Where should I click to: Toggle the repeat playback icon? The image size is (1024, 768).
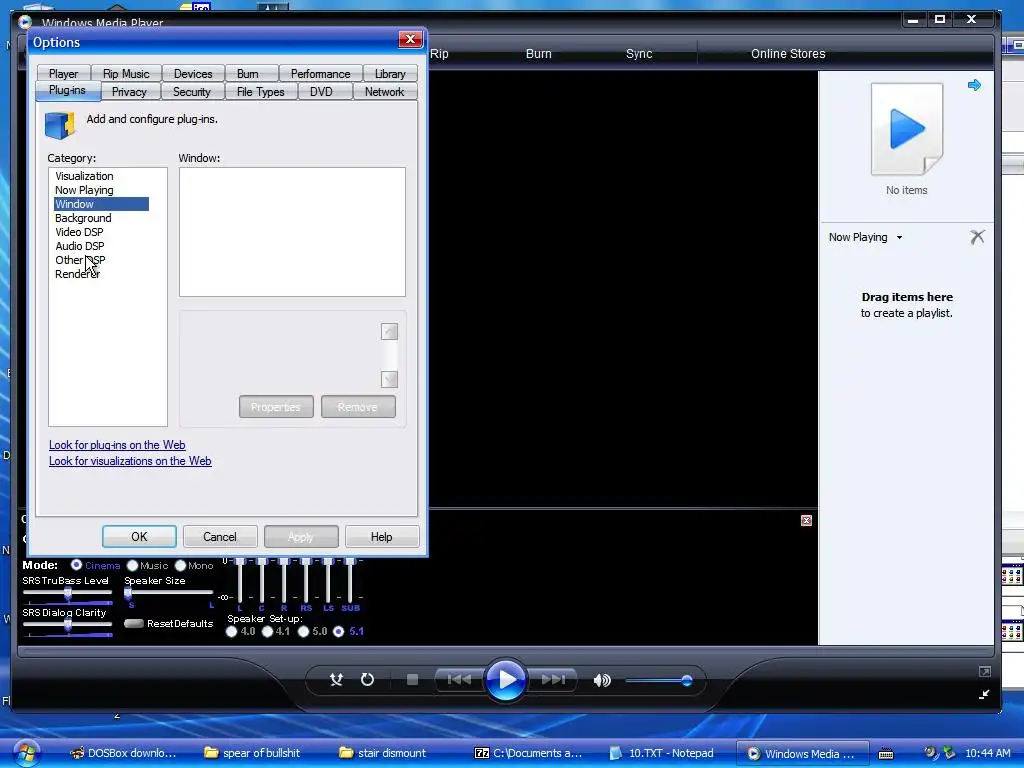pos(368,680)
